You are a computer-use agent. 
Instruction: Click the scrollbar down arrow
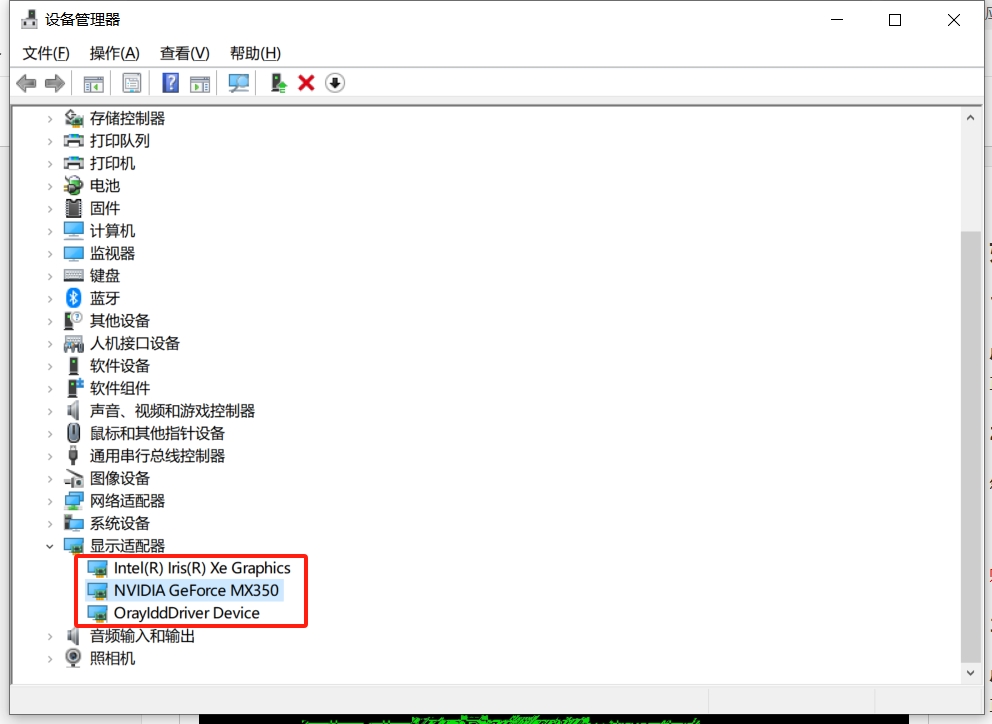click(x=970, y=673)
